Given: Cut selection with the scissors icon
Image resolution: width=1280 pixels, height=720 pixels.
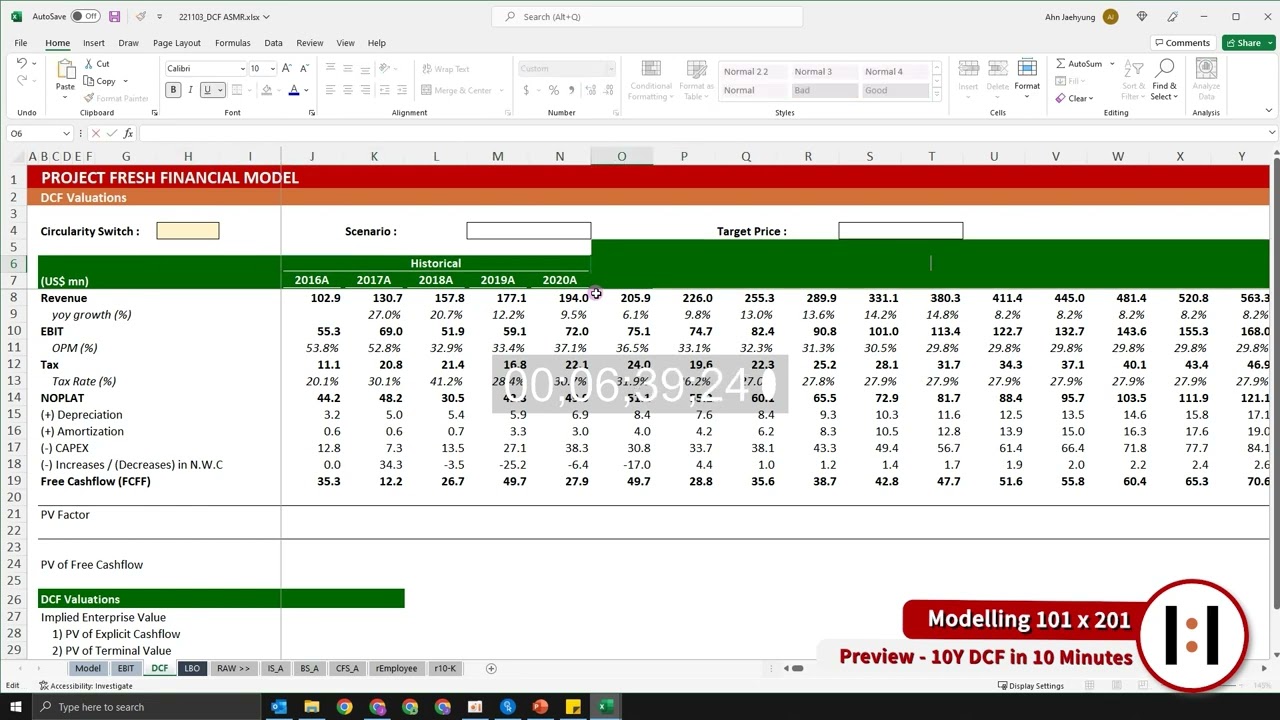Looking at the screenshot, I should pos(90,64).
